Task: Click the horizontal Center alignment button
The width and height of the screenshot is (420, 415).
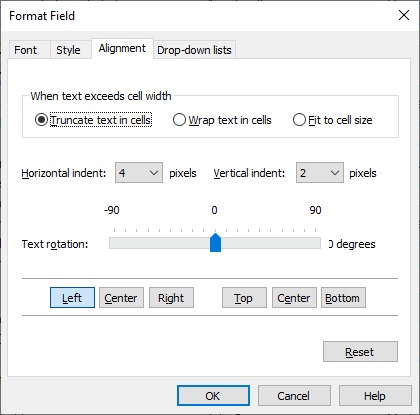Action: (121, 298)
